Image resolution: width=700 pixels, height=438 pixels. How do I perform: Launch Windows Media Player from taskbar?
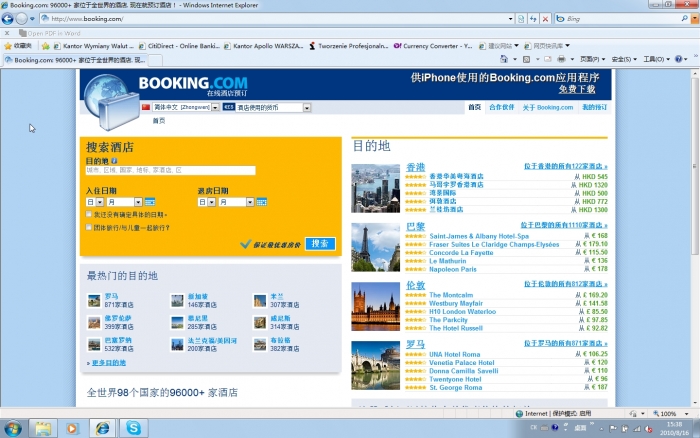coord(71,427)
